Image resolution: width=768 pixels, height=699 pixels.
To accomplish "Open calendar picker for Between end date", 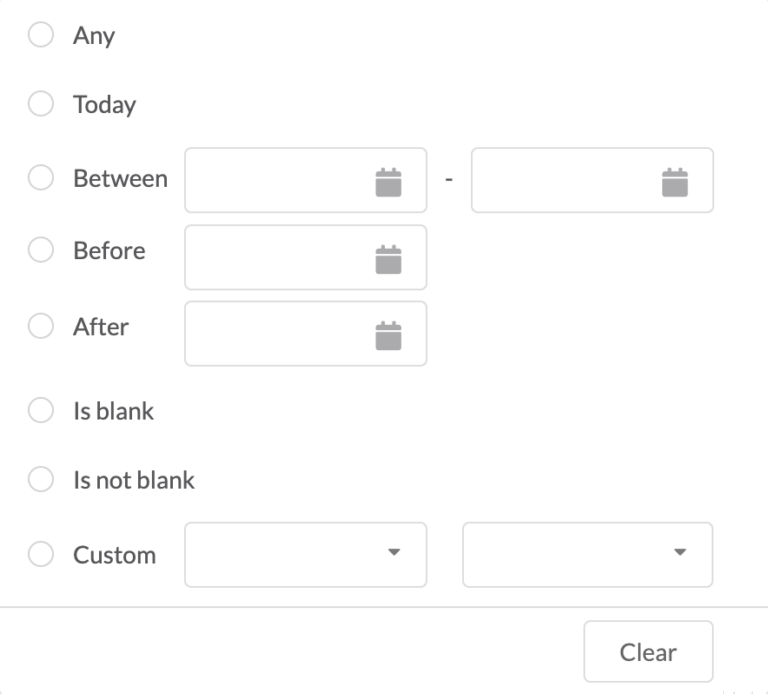I will pos(675,182).
